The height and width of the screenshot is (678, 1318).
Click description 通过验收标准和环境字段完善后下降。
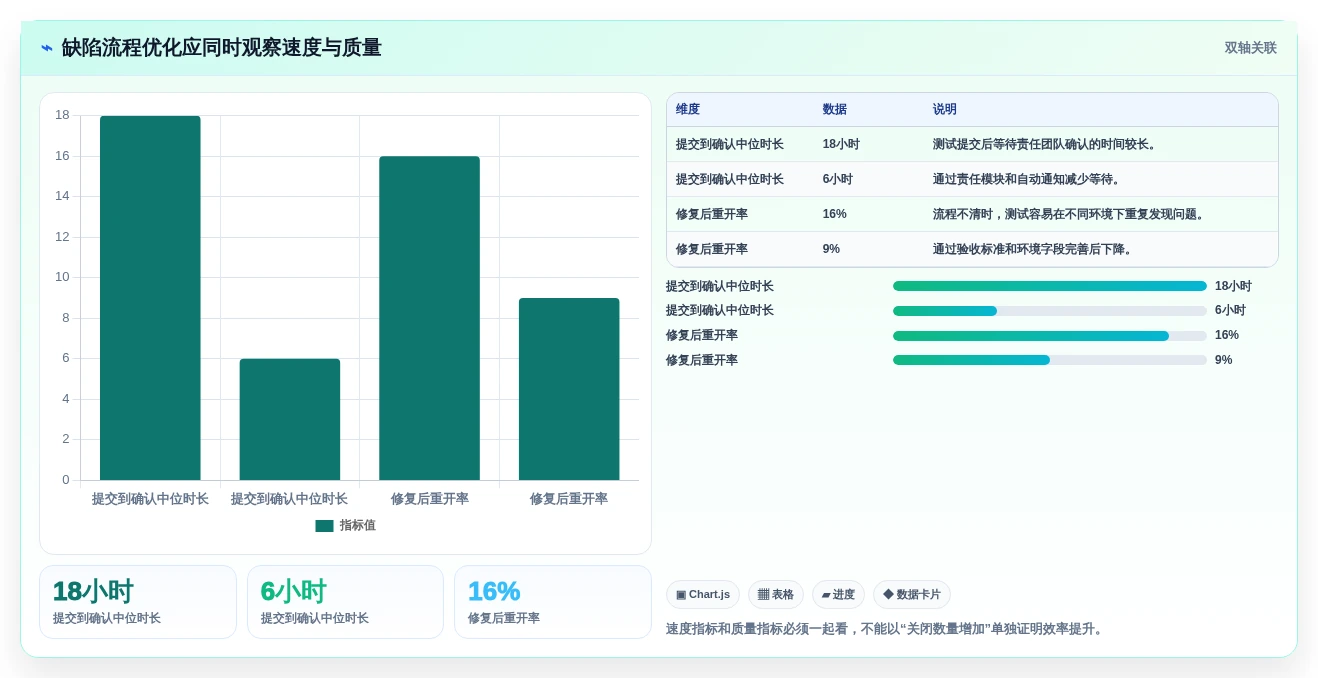[1034, 250]
